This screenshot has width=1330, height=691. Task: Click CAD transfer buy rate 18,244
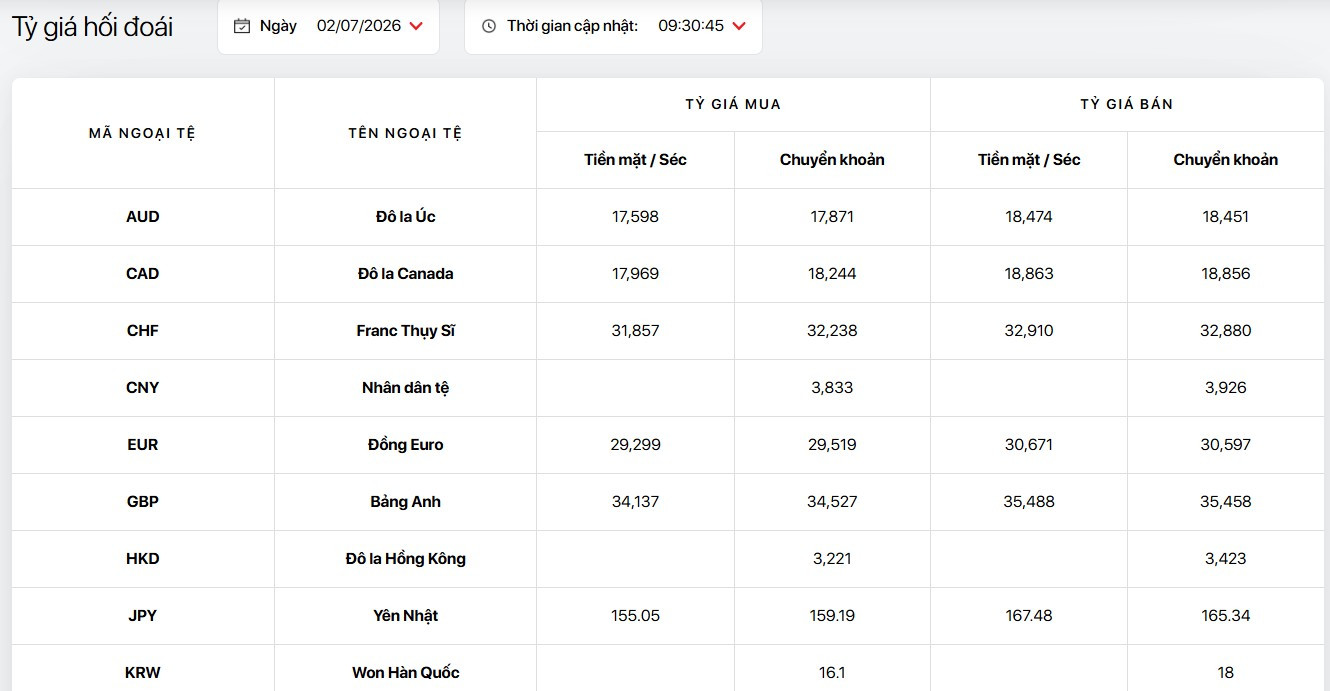click(x=832, y=274)
